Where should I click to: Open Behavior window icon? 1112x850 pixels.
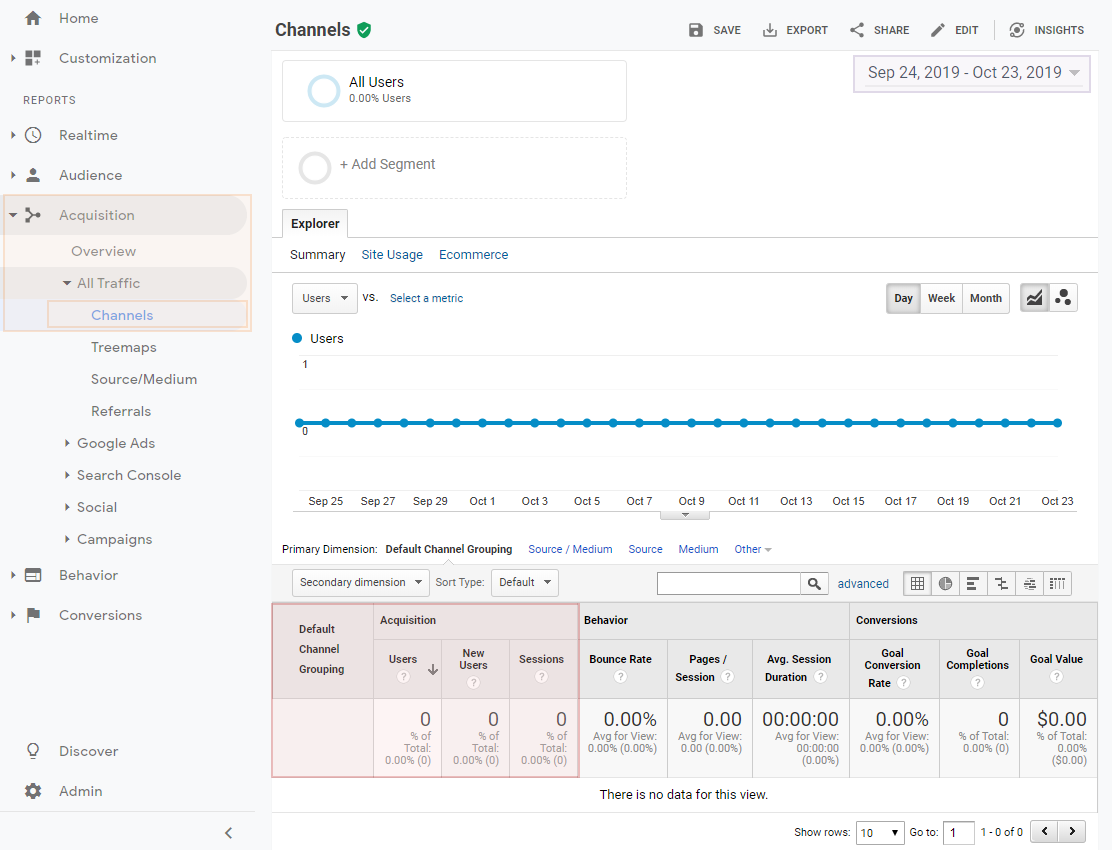pos(33,575)
